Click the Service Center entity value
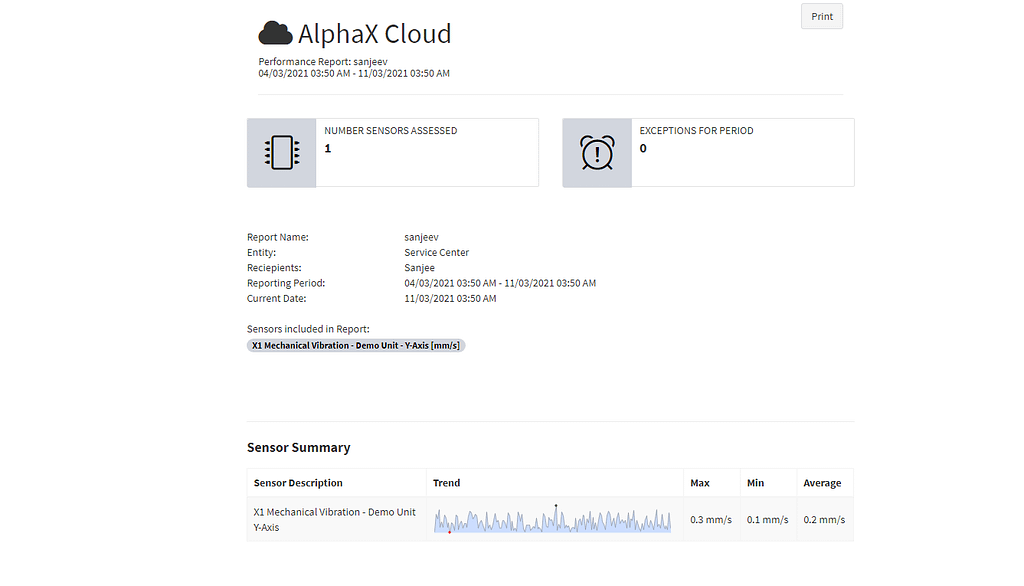This screenshot has height=586, width=1024. coord(436,252)
